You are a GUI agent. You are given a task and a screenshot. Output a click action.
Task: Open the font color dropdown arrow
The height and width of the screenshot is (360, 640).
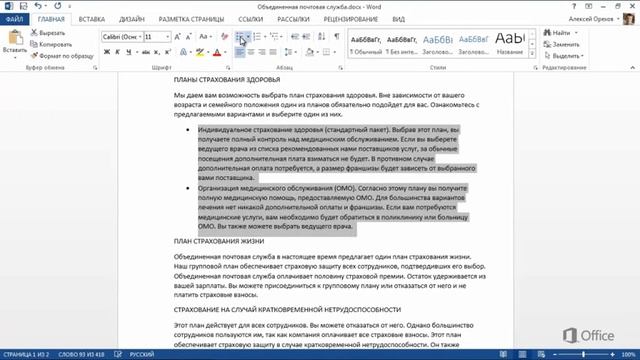pyautogui.click(x=225, y=52)
